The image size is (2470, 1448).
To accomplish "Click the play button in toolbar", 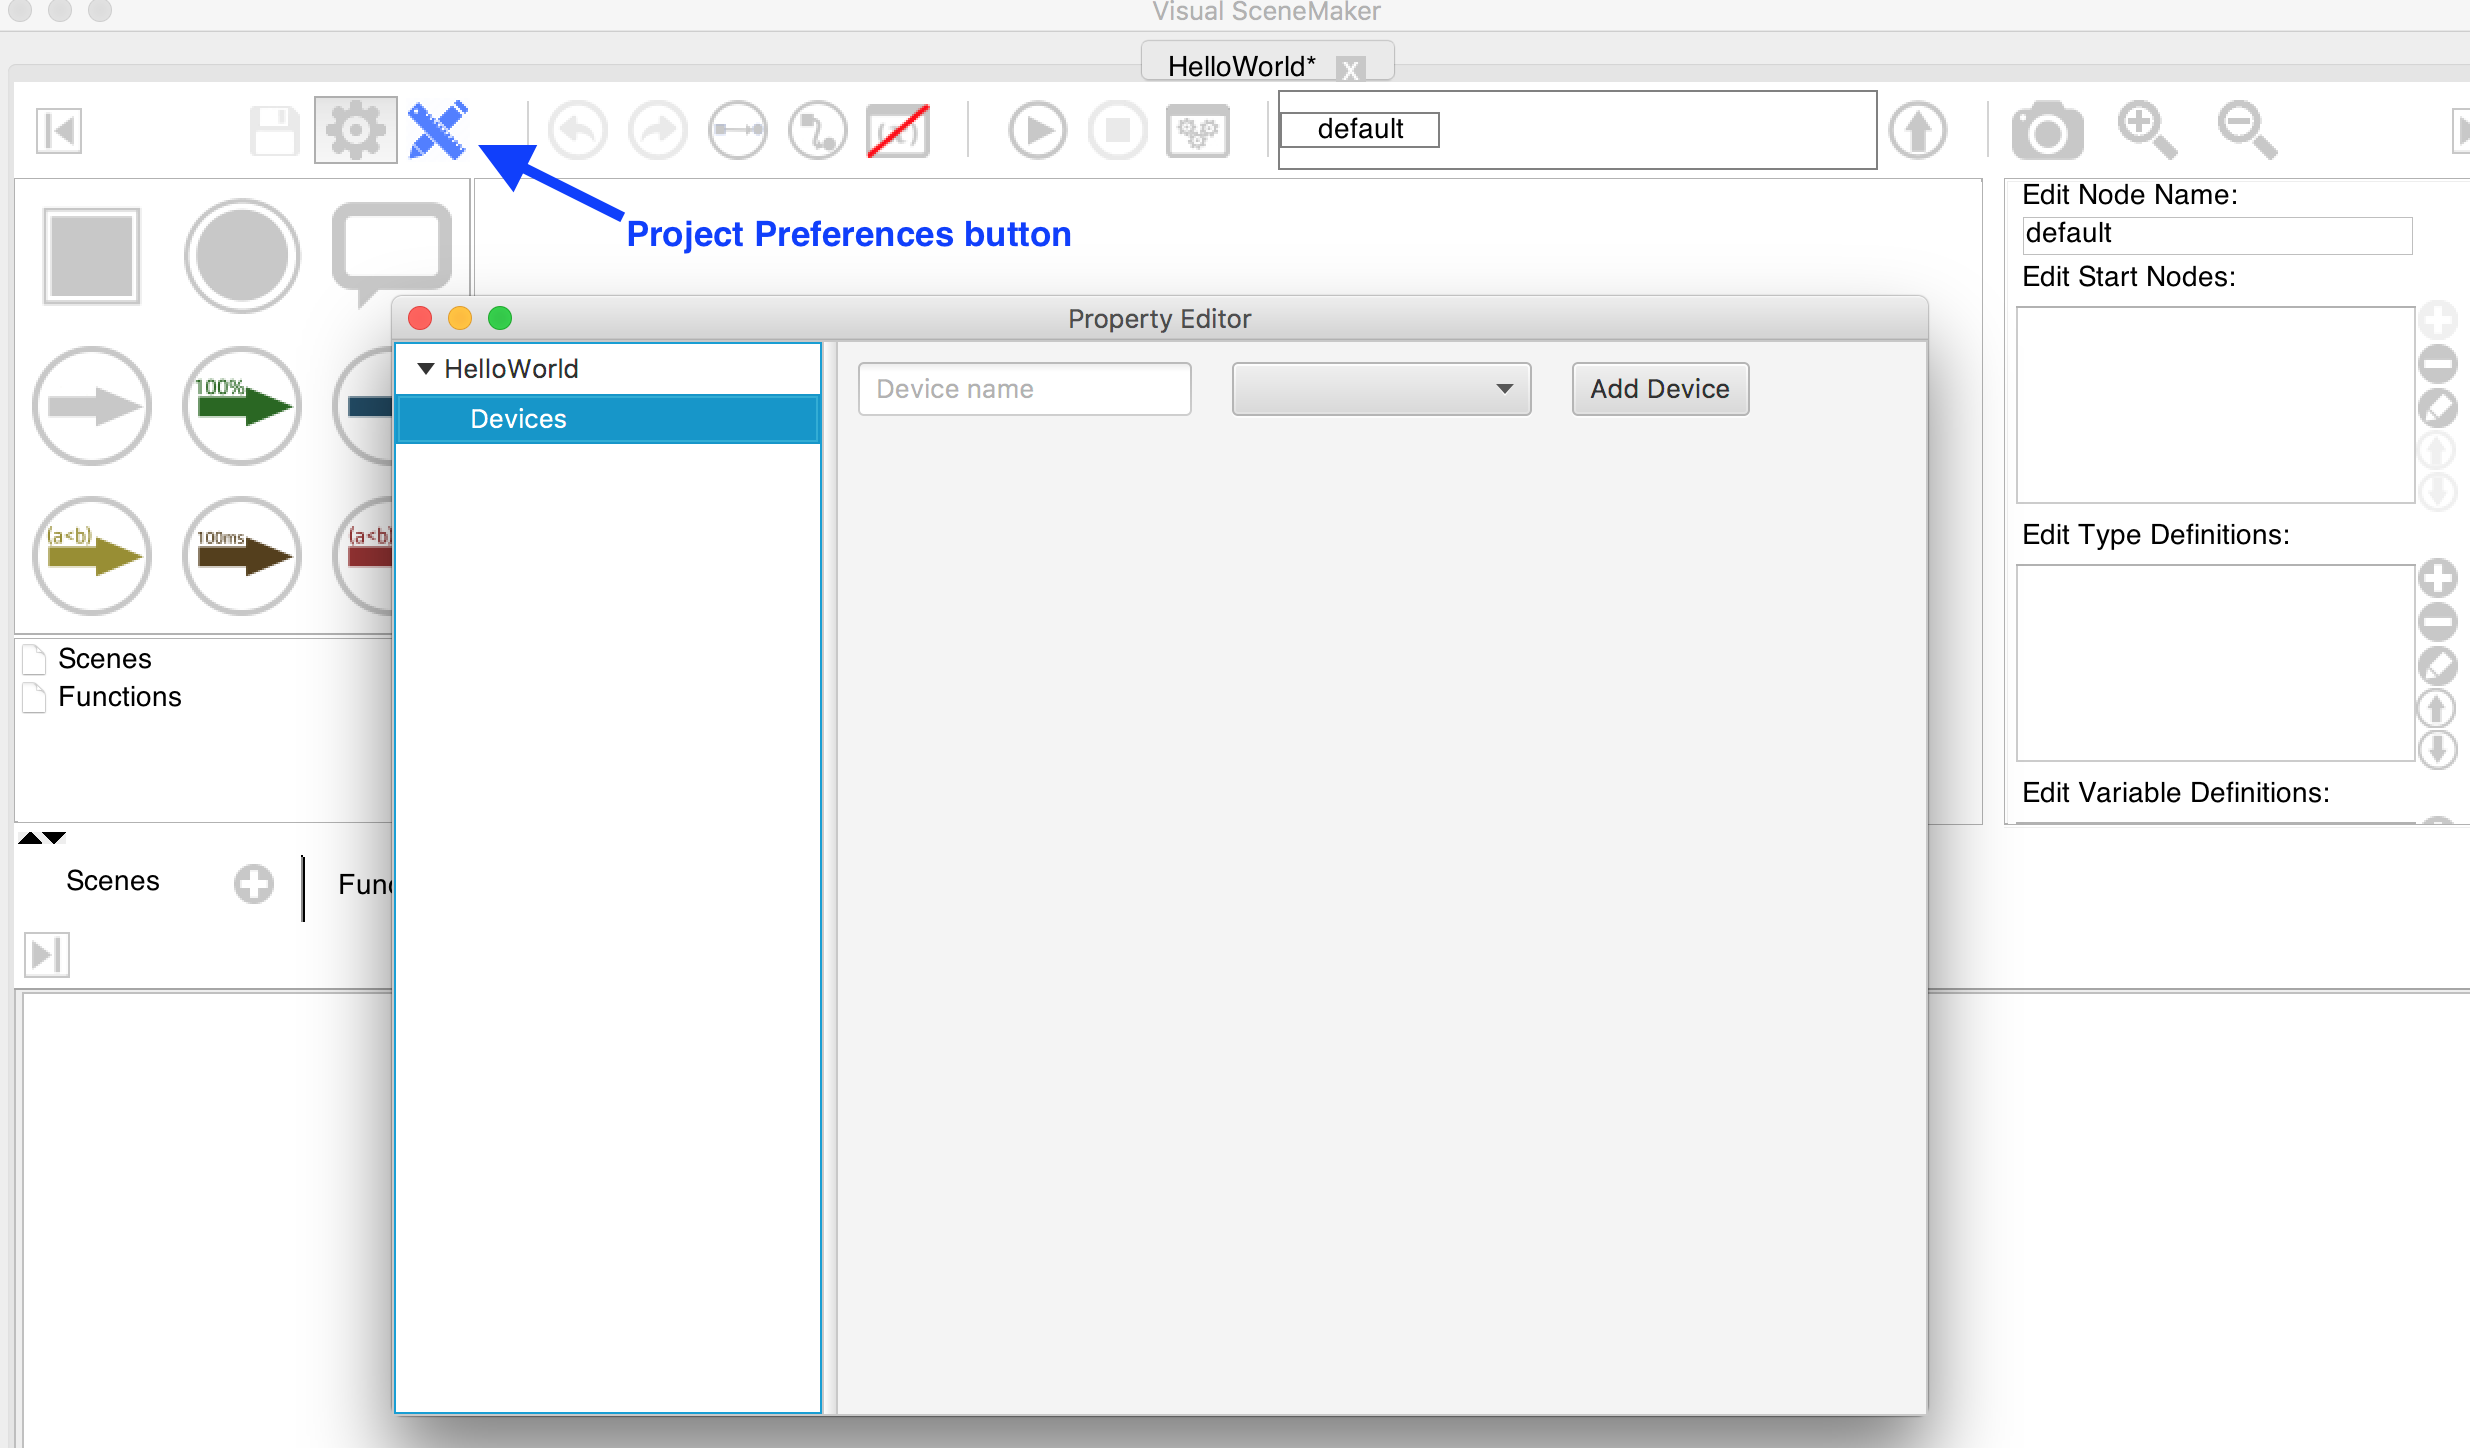I will 1037,130.
